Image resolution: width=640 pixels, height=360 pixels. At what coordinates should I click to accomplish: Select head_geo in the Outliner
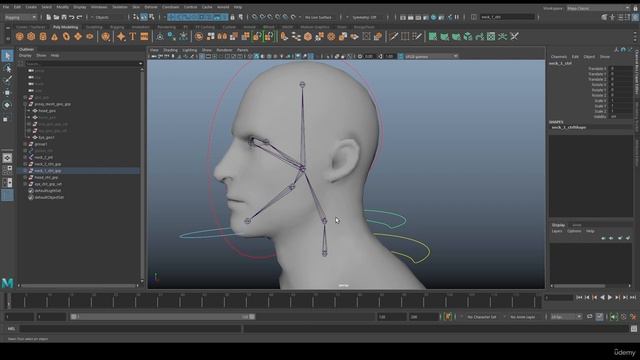point(47,111)
